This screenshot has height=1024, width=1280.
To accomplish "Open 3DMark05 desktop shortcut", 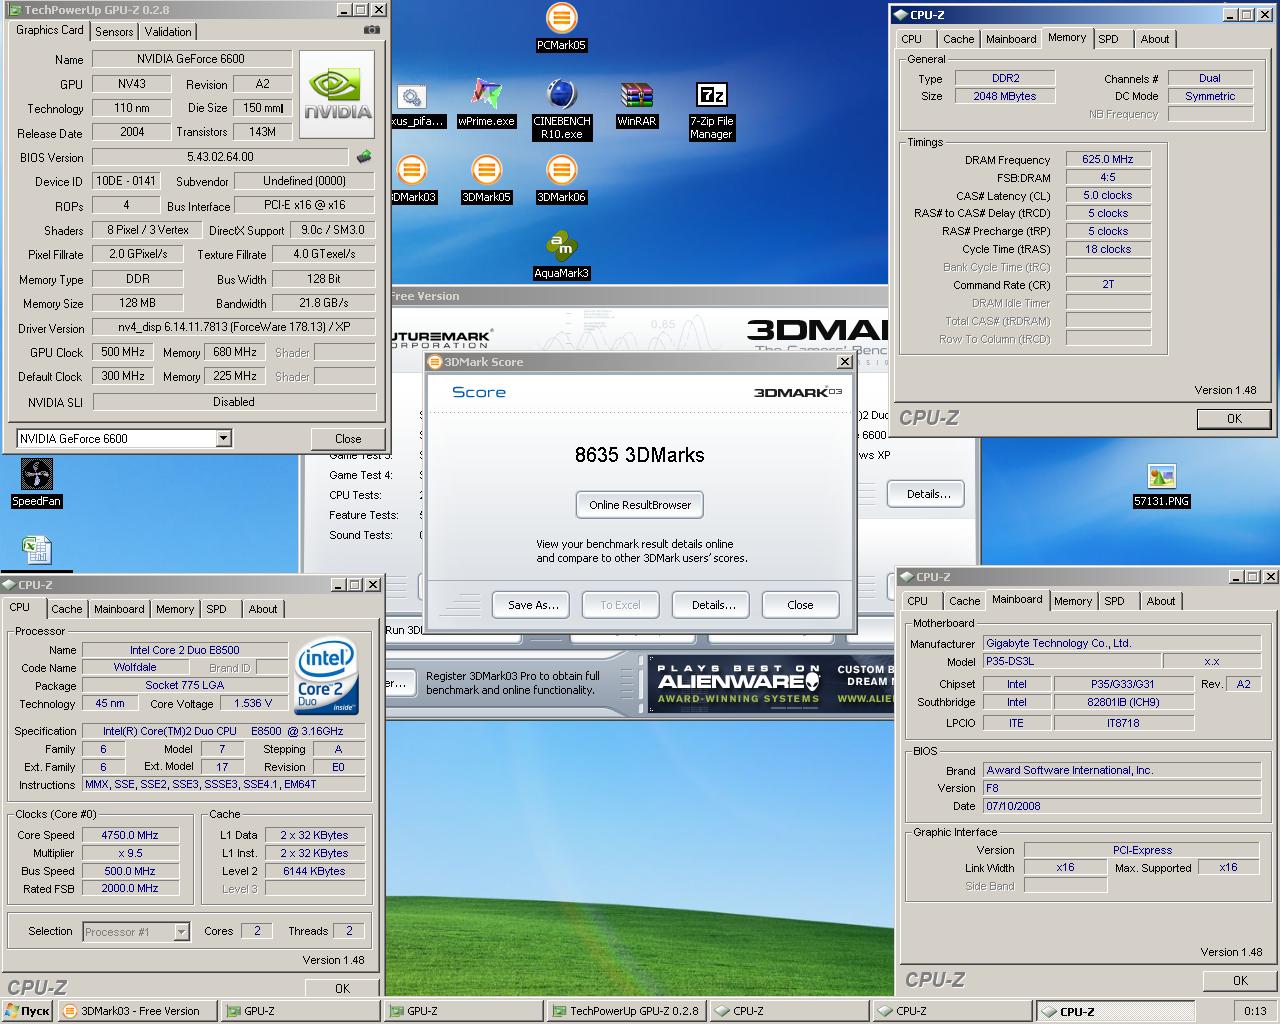I will [x=486, y=179].
